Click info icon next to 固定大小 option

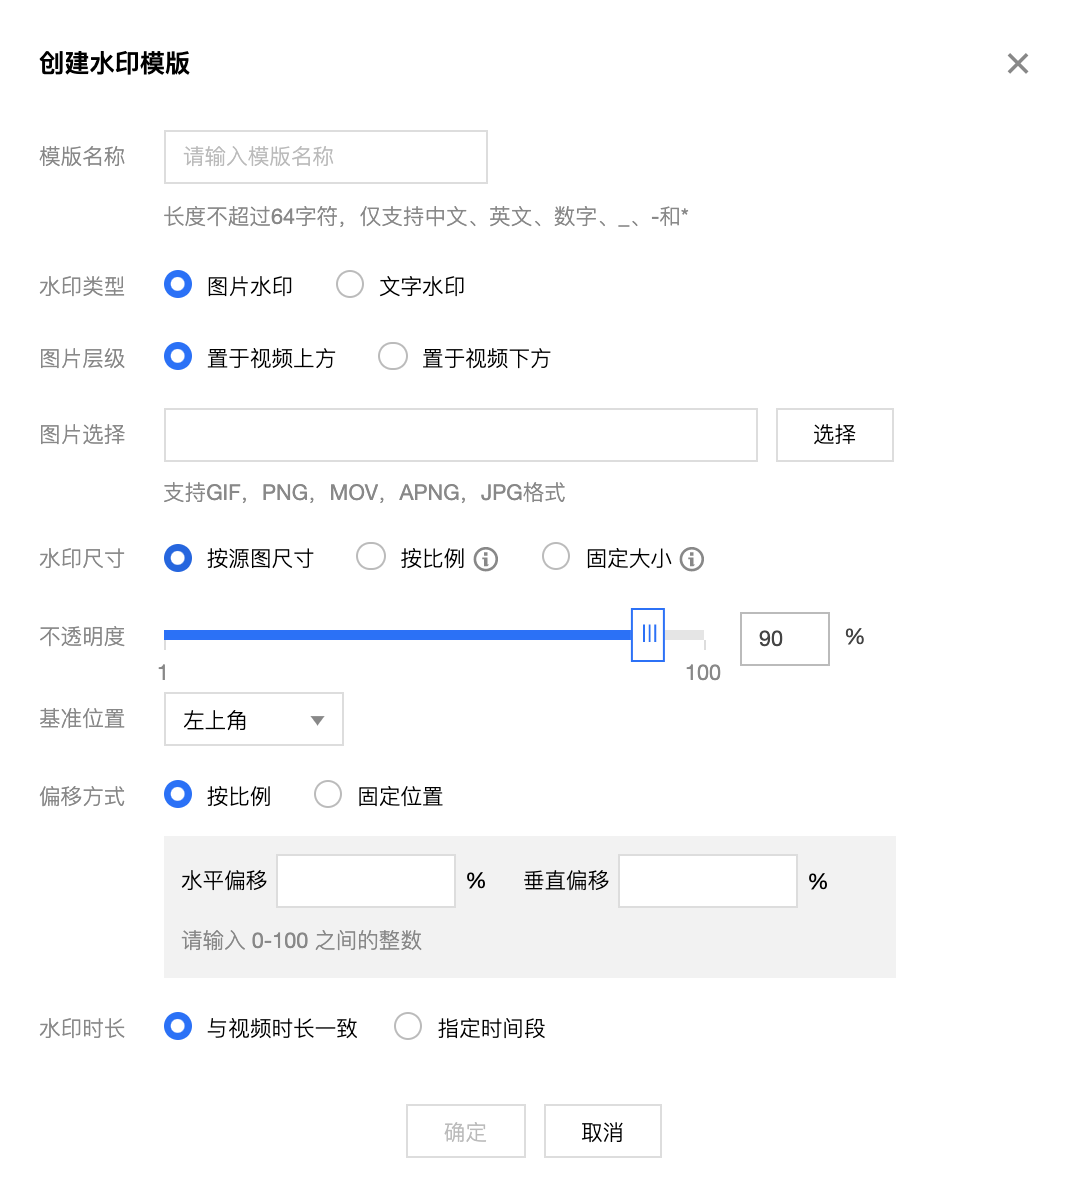(692, 559)
